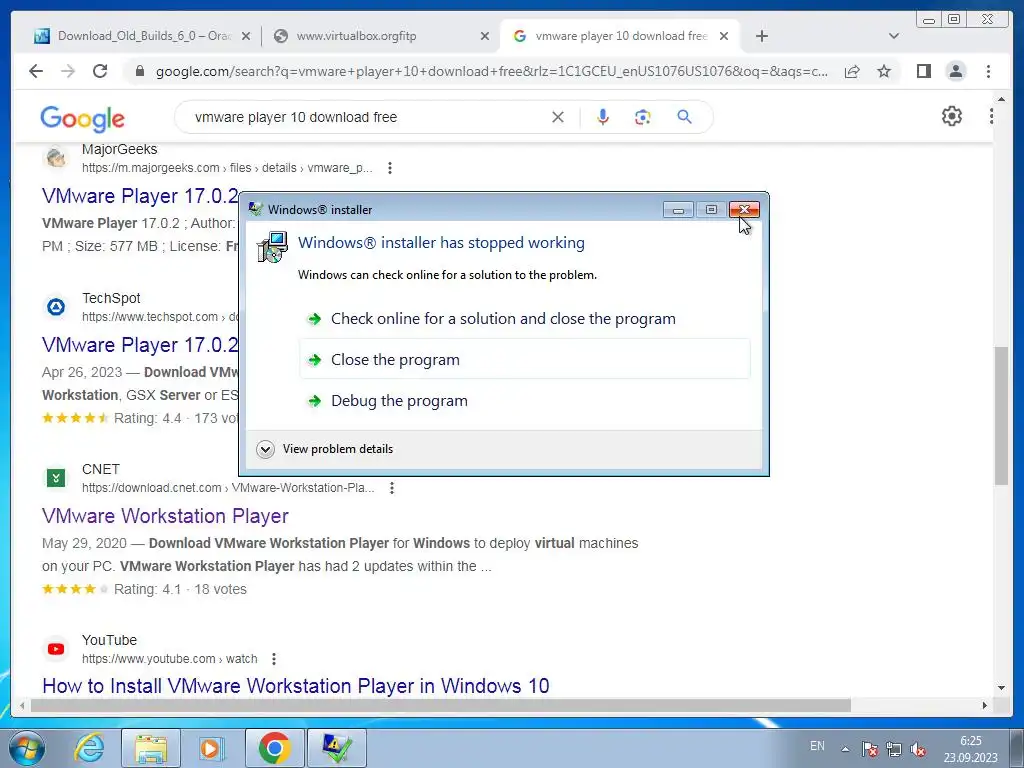This screenshot has width=1024, height=768.
Task: Click the taskbar clock showing 6:25
Action: 970,749
